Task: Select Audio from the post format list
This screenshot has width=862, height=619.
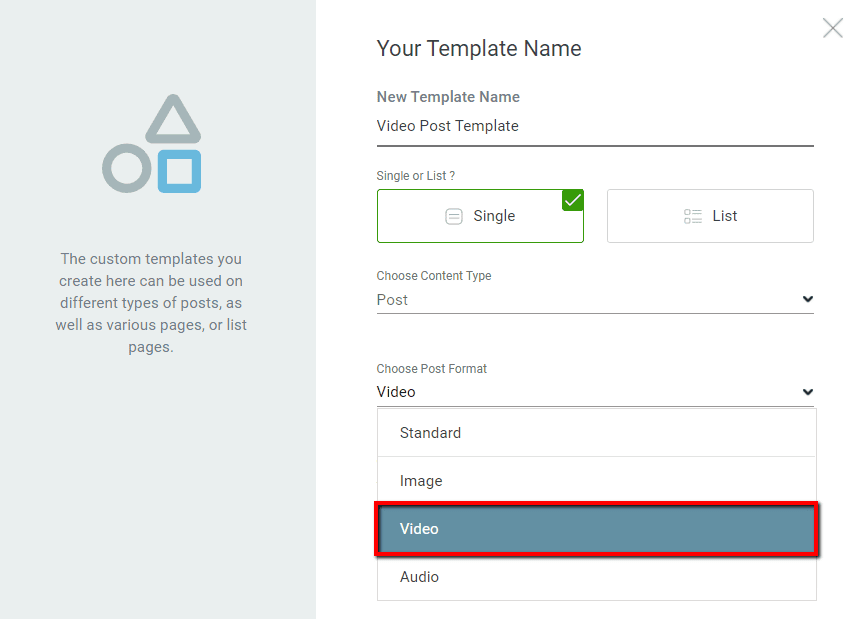Action: (x=419, y=577)
